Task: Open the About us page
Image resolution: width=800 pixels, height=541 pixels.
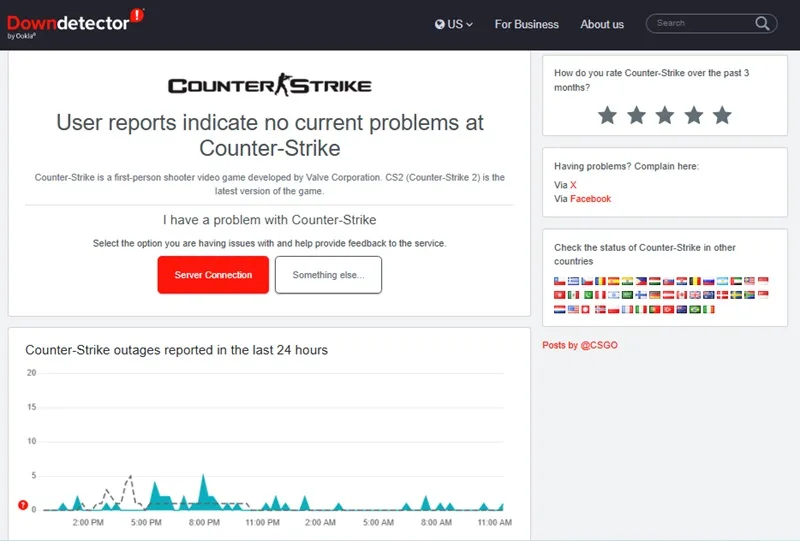Action: point(602,24)
